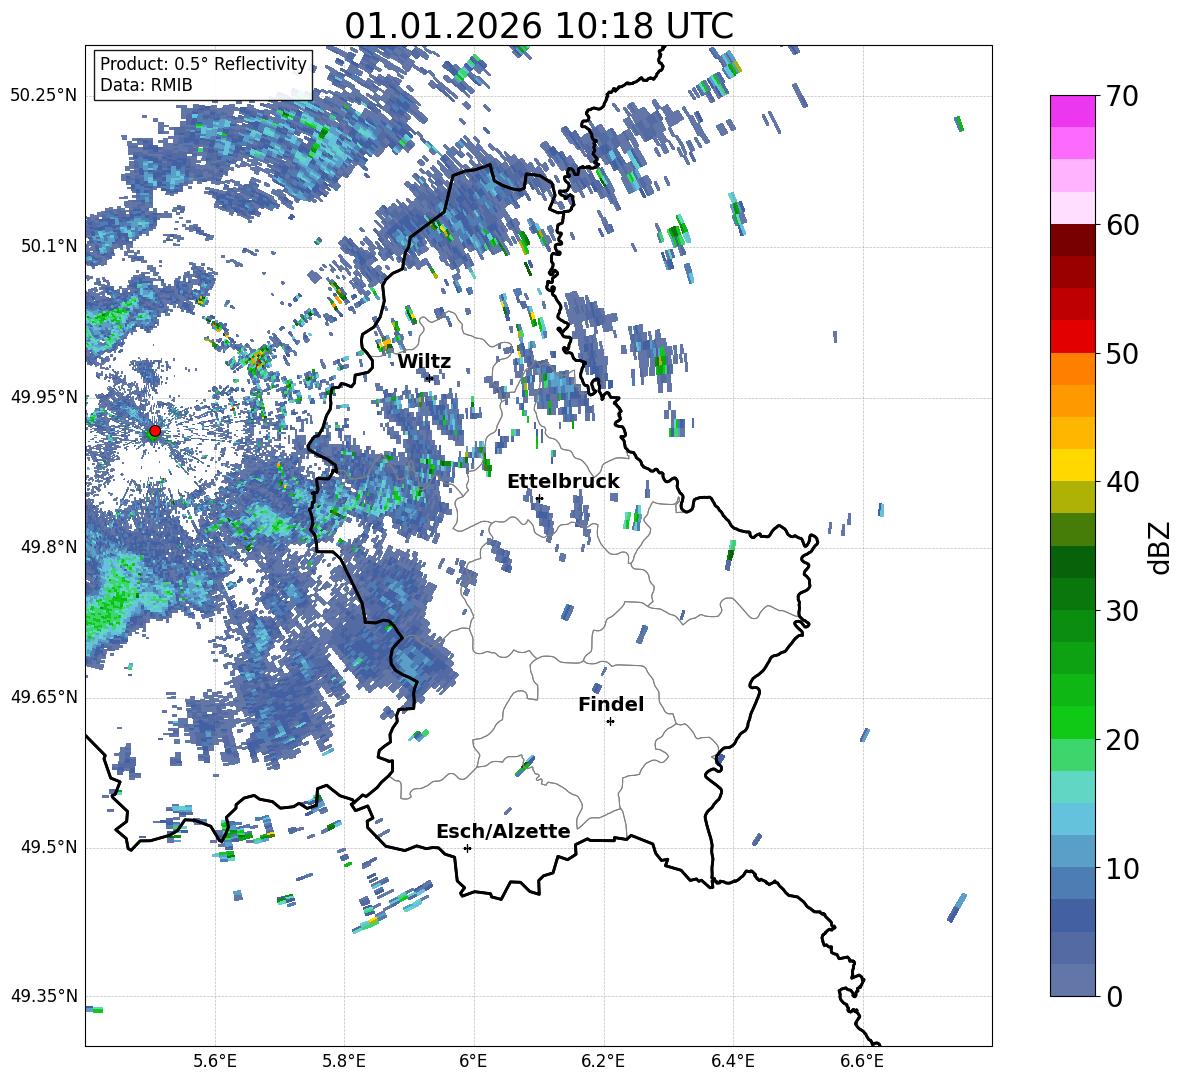
Task: Click the Findel station cross marker
Action: (x=610, y=722)
